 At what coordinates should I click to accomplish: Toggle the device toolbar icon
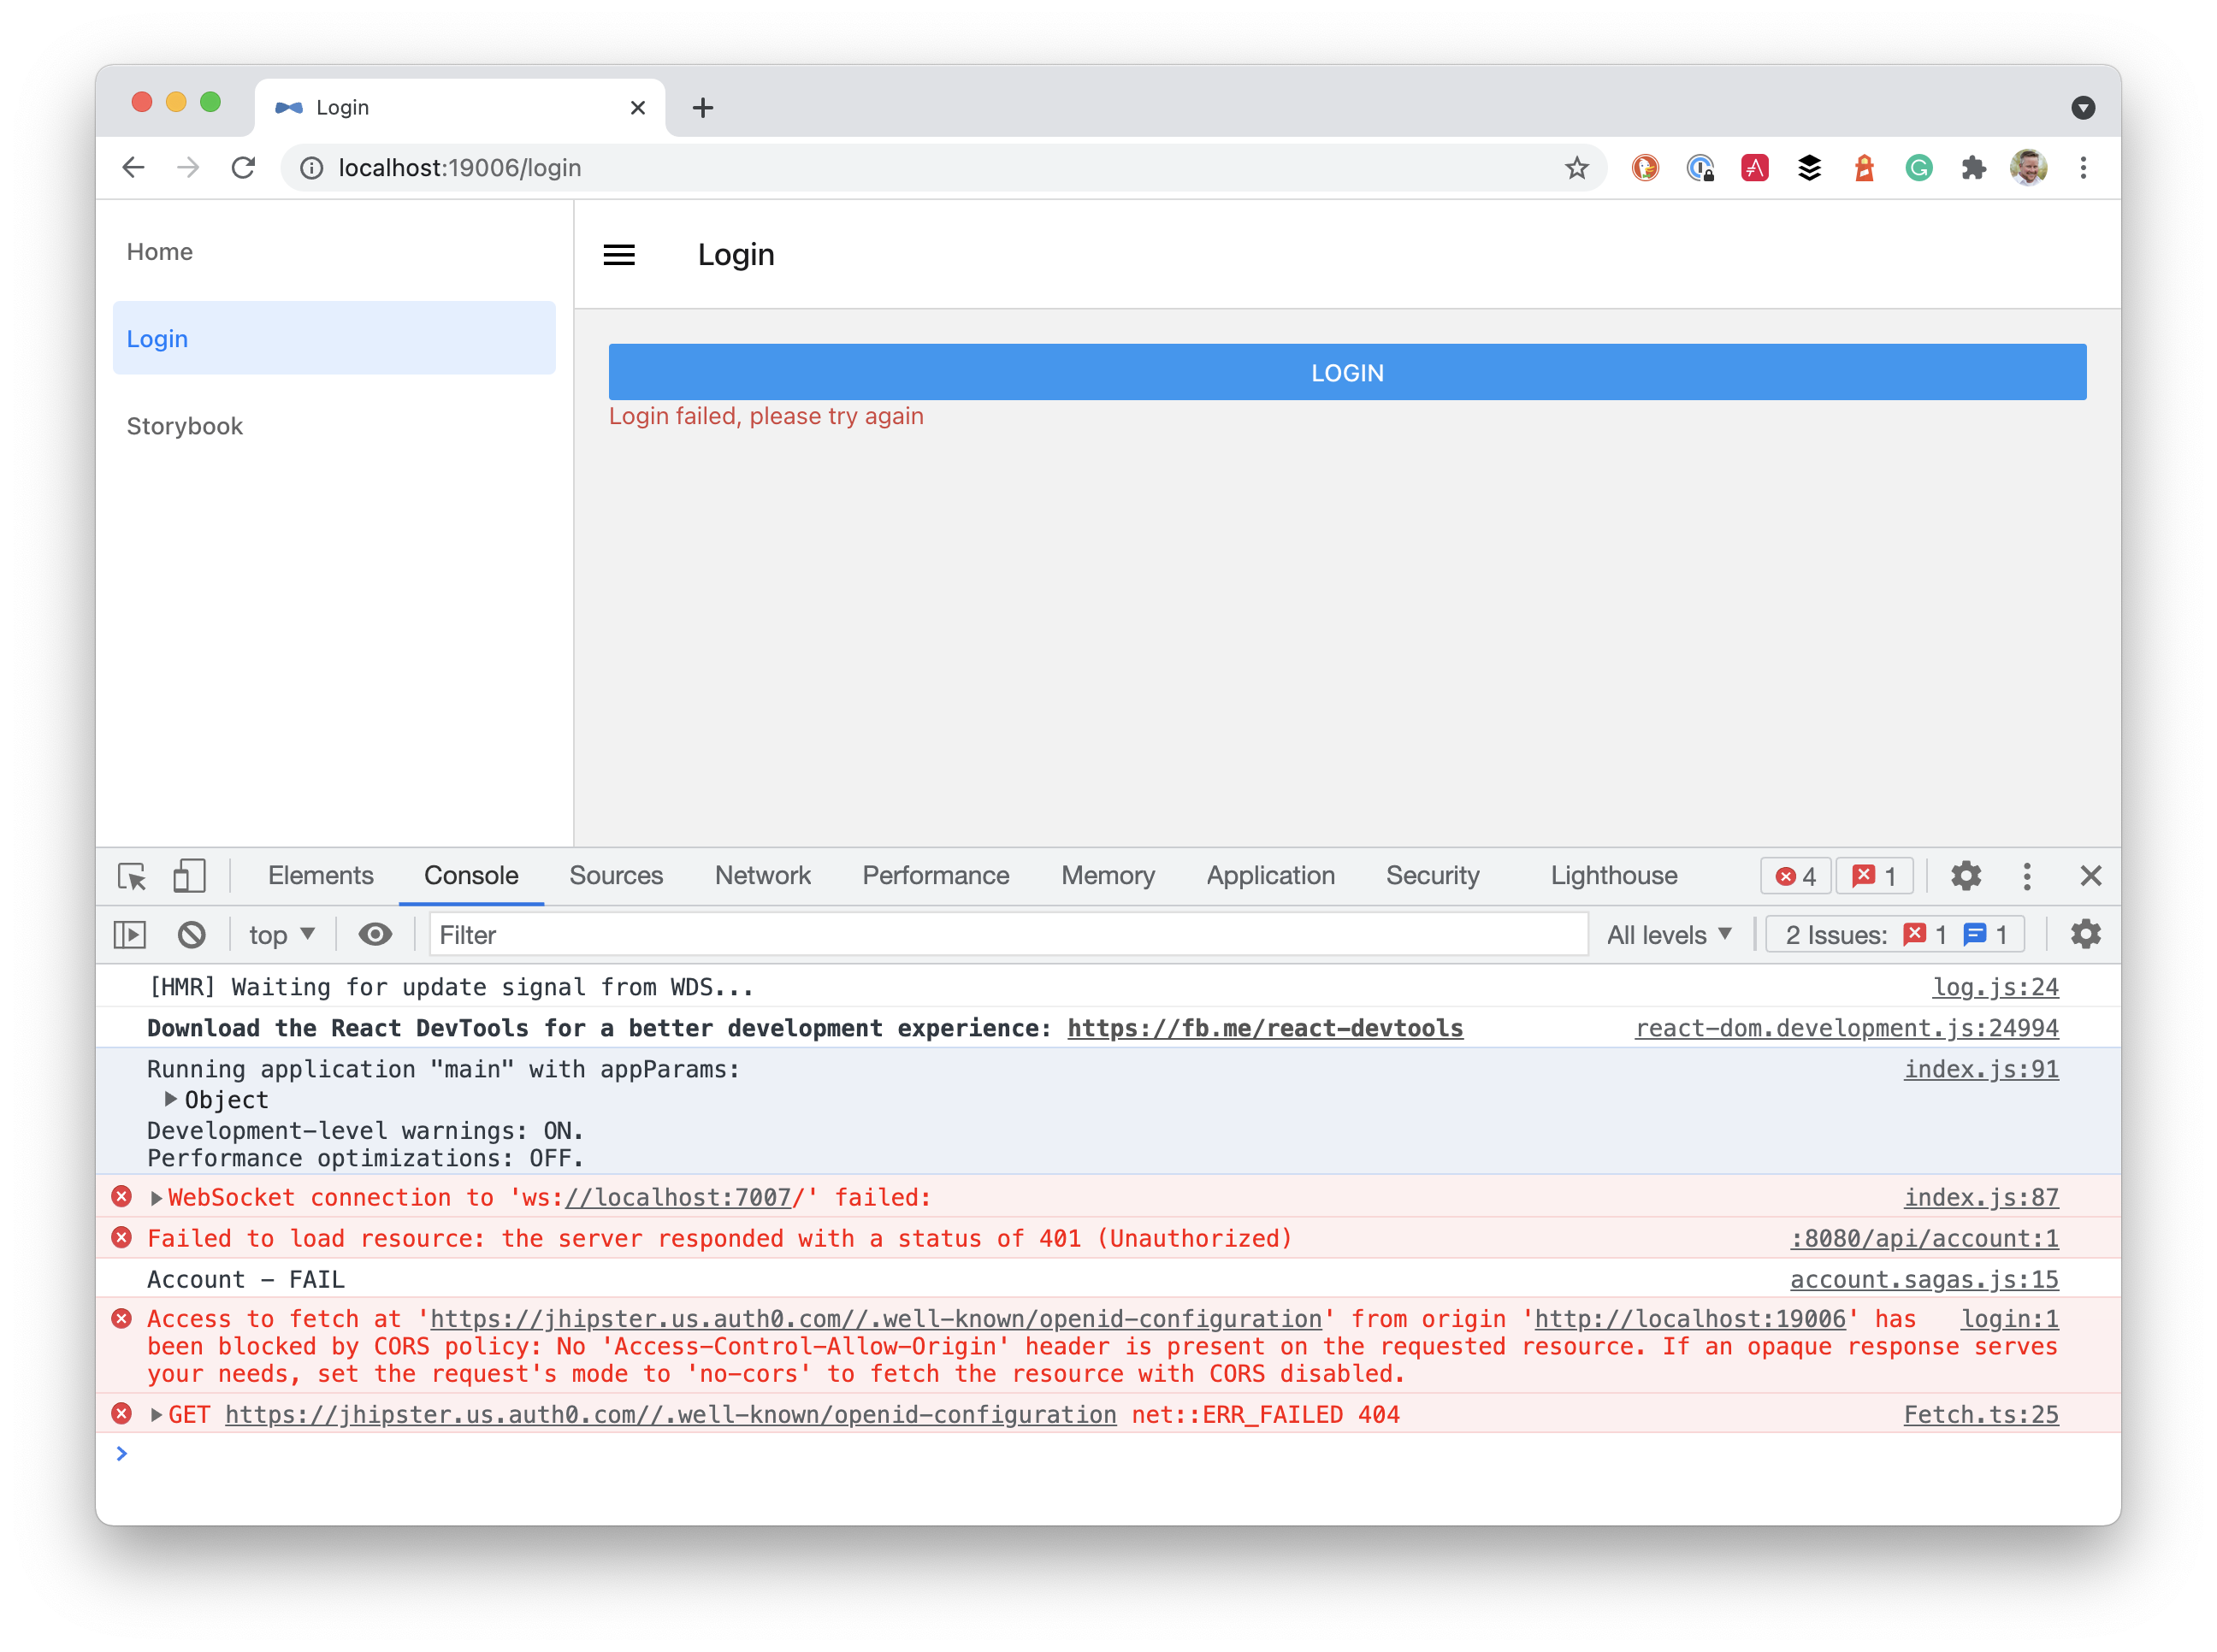click(189, 876)
